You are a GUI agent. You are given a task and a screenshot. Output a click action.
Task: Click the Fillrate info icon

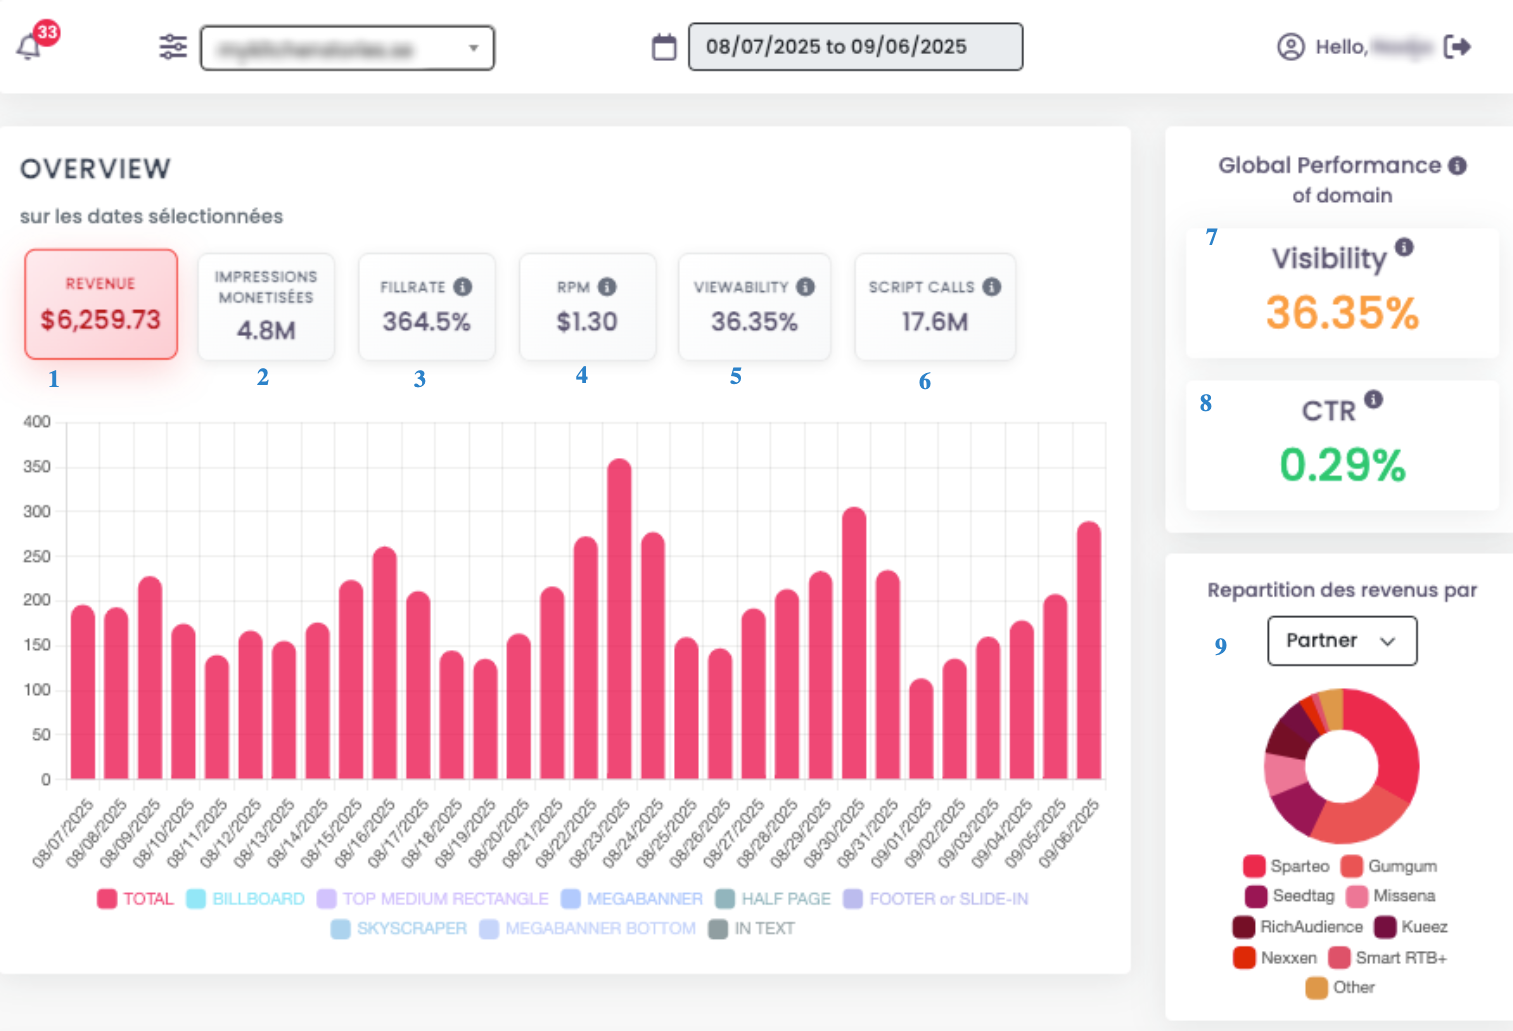[462, 287]
